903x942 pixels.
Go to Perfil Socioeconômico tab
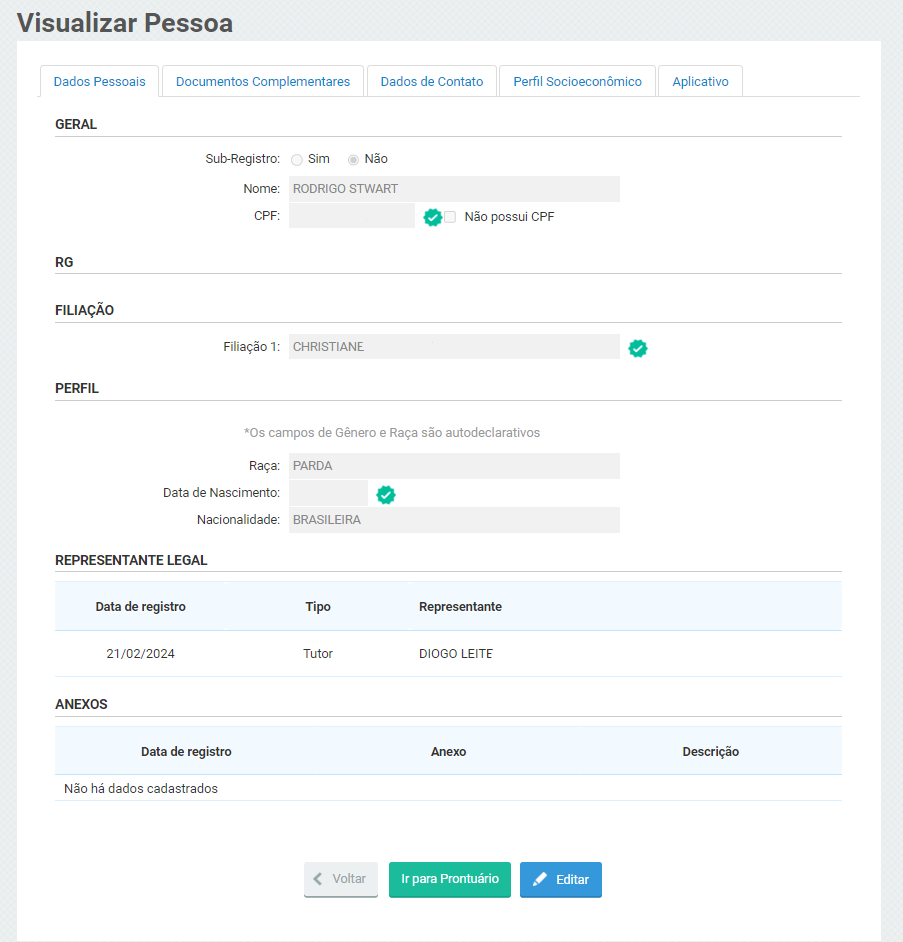577,82
